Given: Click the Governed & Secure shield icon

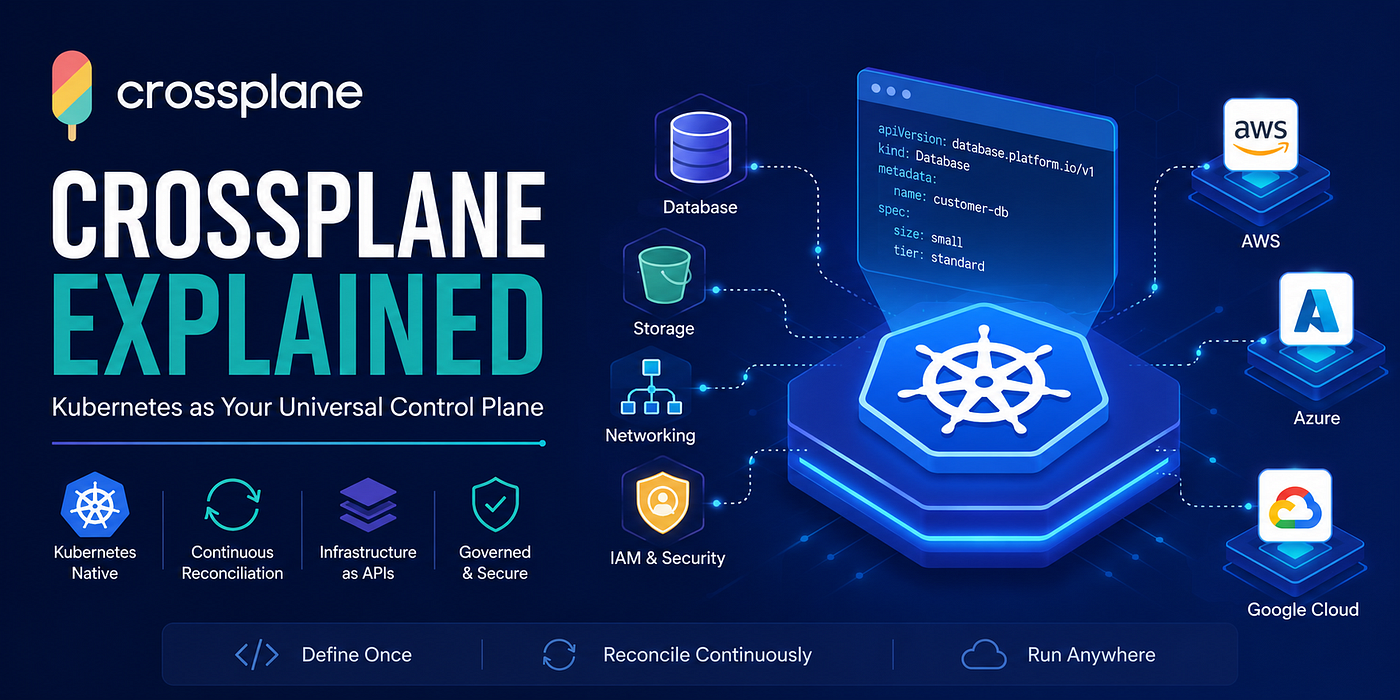Looking at the screenshot, I should pos(495,505).
